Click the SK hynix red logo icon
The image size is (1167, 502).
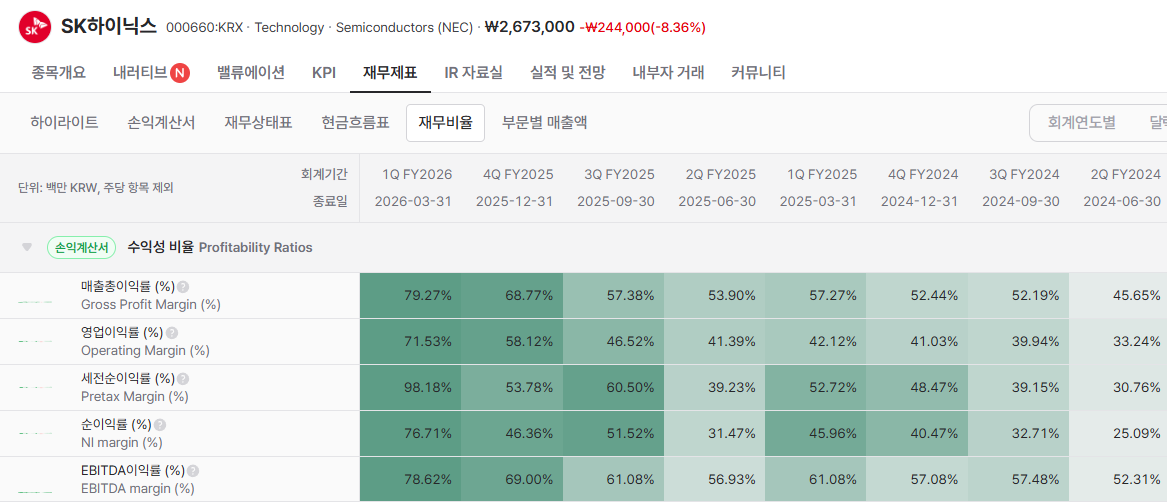(34, 28)
